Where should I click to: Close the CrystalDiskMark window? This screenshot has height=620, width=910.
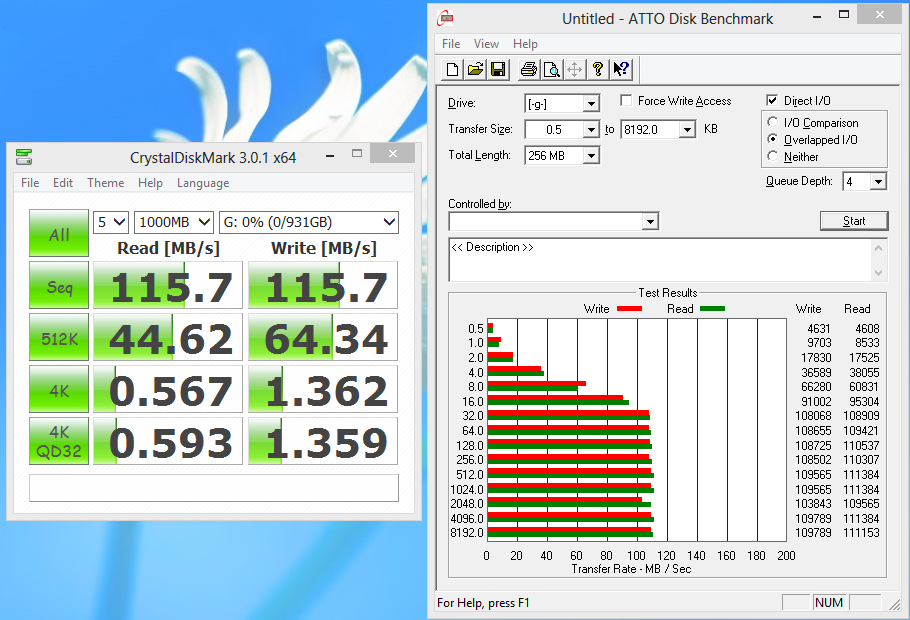pyautogui.click(x=393, y=153)
